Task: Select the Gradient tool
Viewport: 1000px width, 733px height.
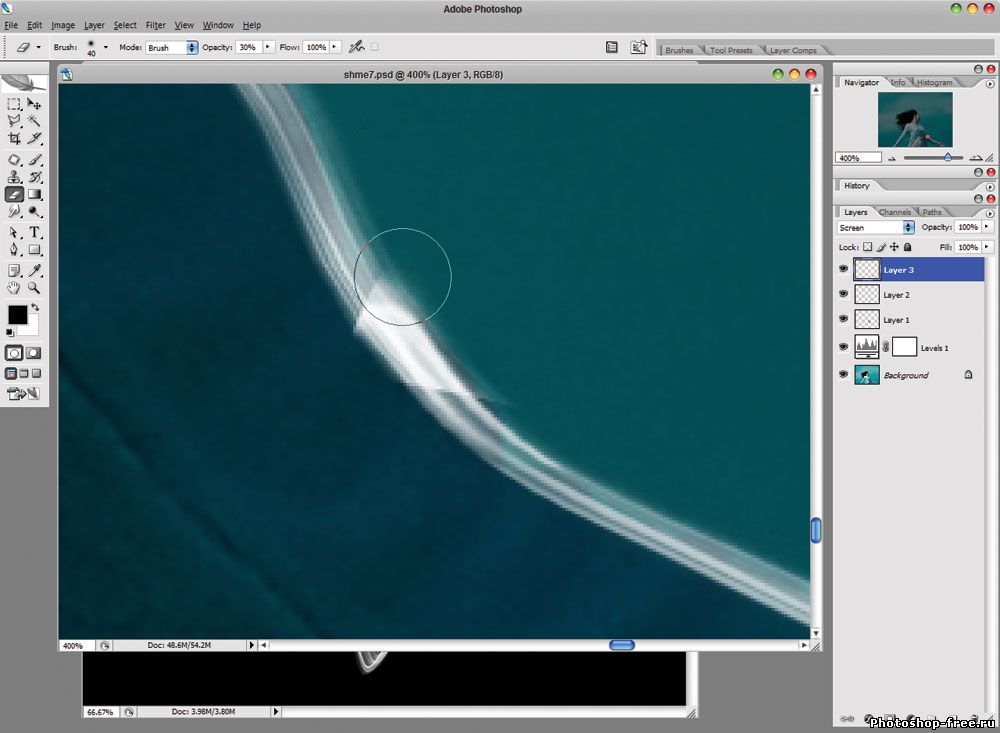Action: [x=35, y=194]
